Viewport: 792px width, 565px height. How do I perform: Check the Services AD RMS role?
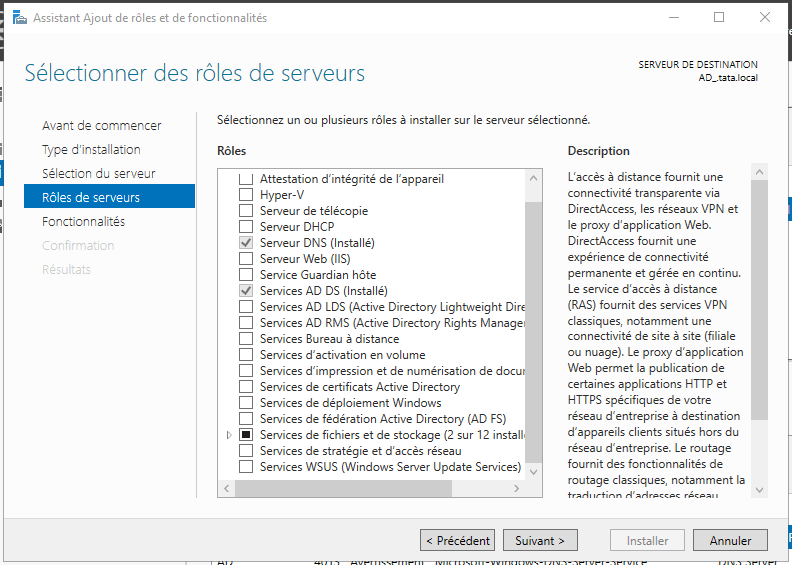point(246,323)
